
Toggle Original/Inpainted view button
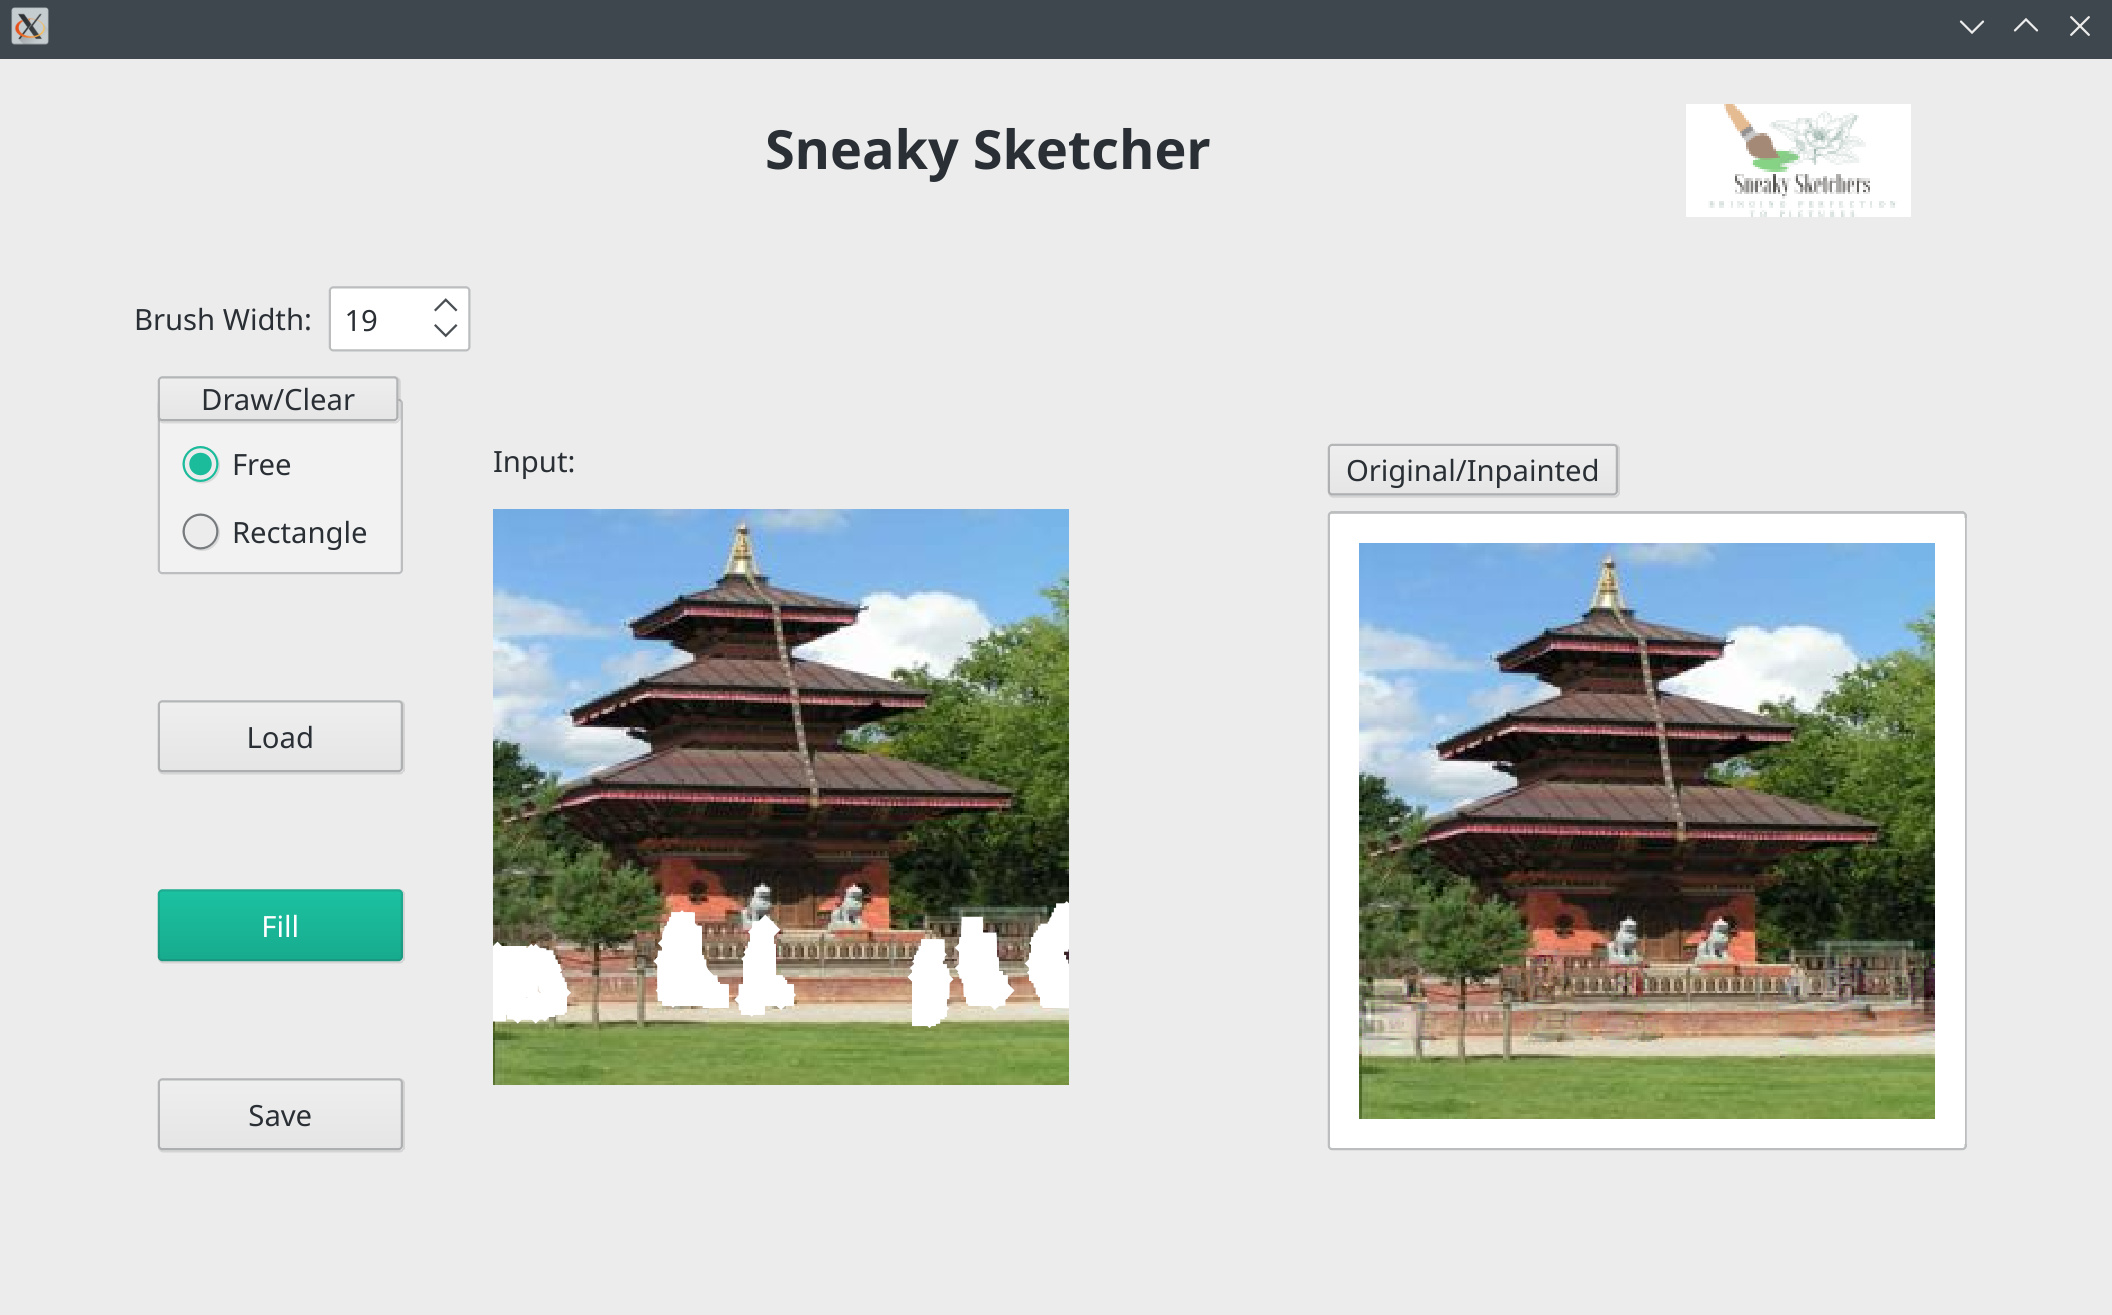1472,470
